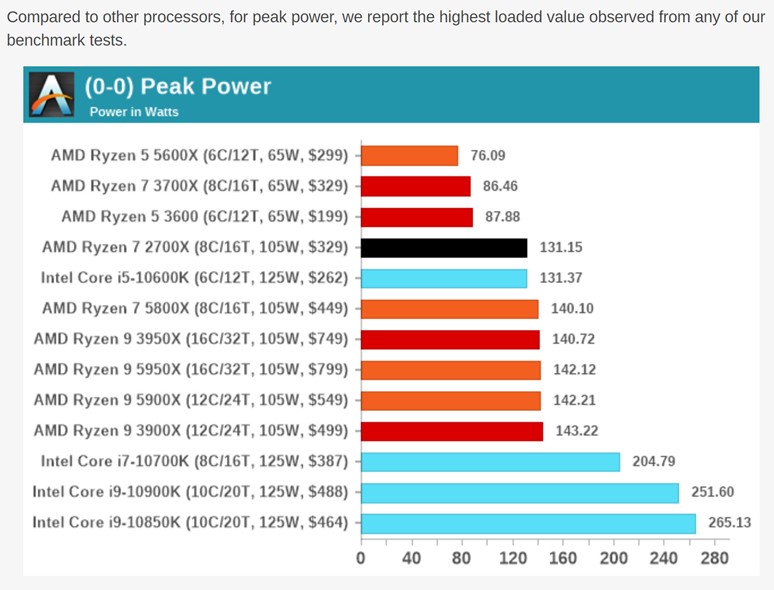Select the 143.22 value next to Ryzen 9 3900X

(x=574, y=431)
